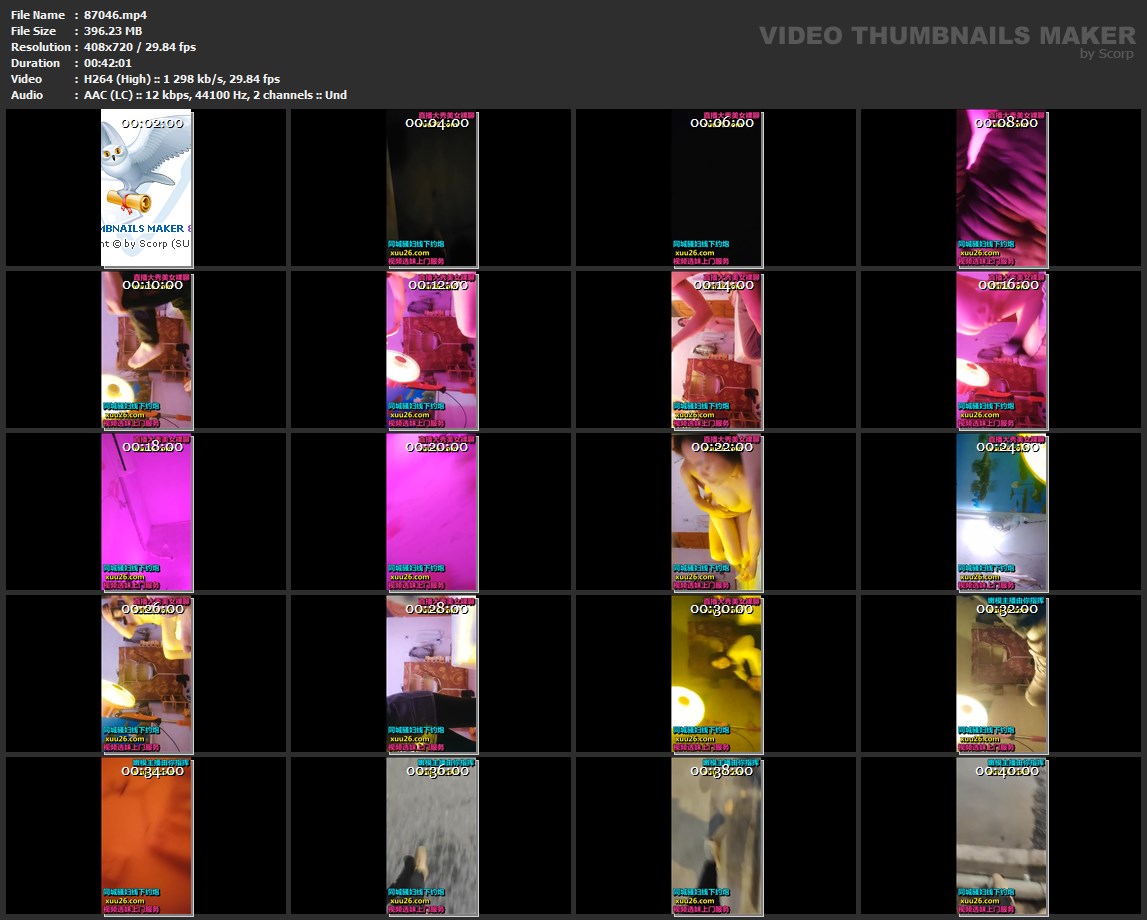The image size is (1147, 920).
Task: Click the AAC audio info line
Action: [x=215, y=95]
